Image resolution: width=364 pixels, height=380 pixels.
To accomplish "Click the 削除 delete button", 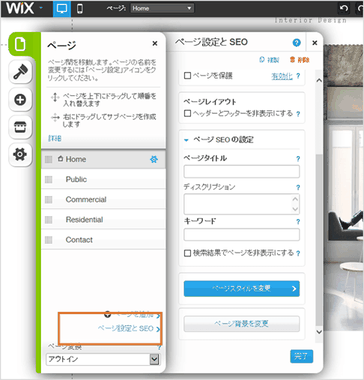I will (300, 60).
